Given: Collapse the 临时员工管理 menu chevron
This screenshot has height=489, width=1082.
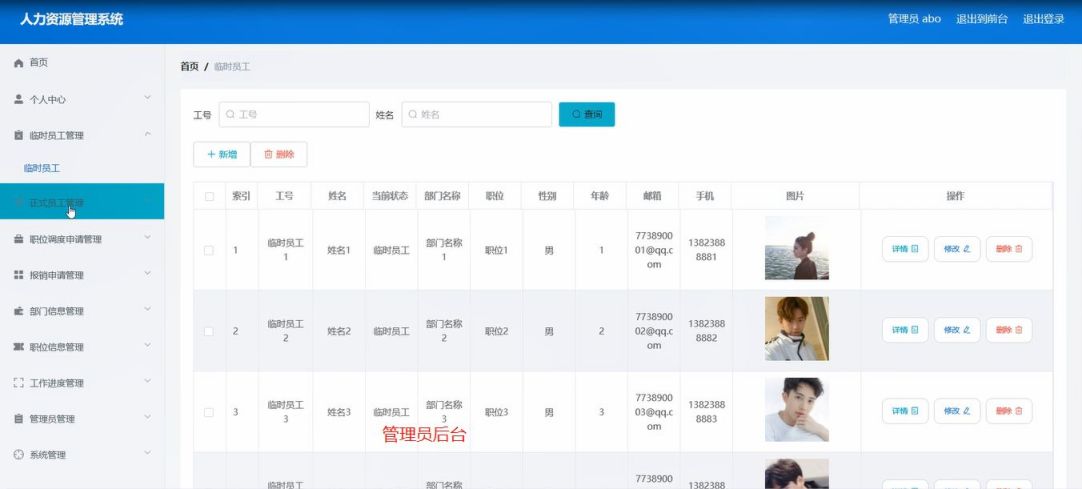Looking at the screenshot, I should point(147,134).
